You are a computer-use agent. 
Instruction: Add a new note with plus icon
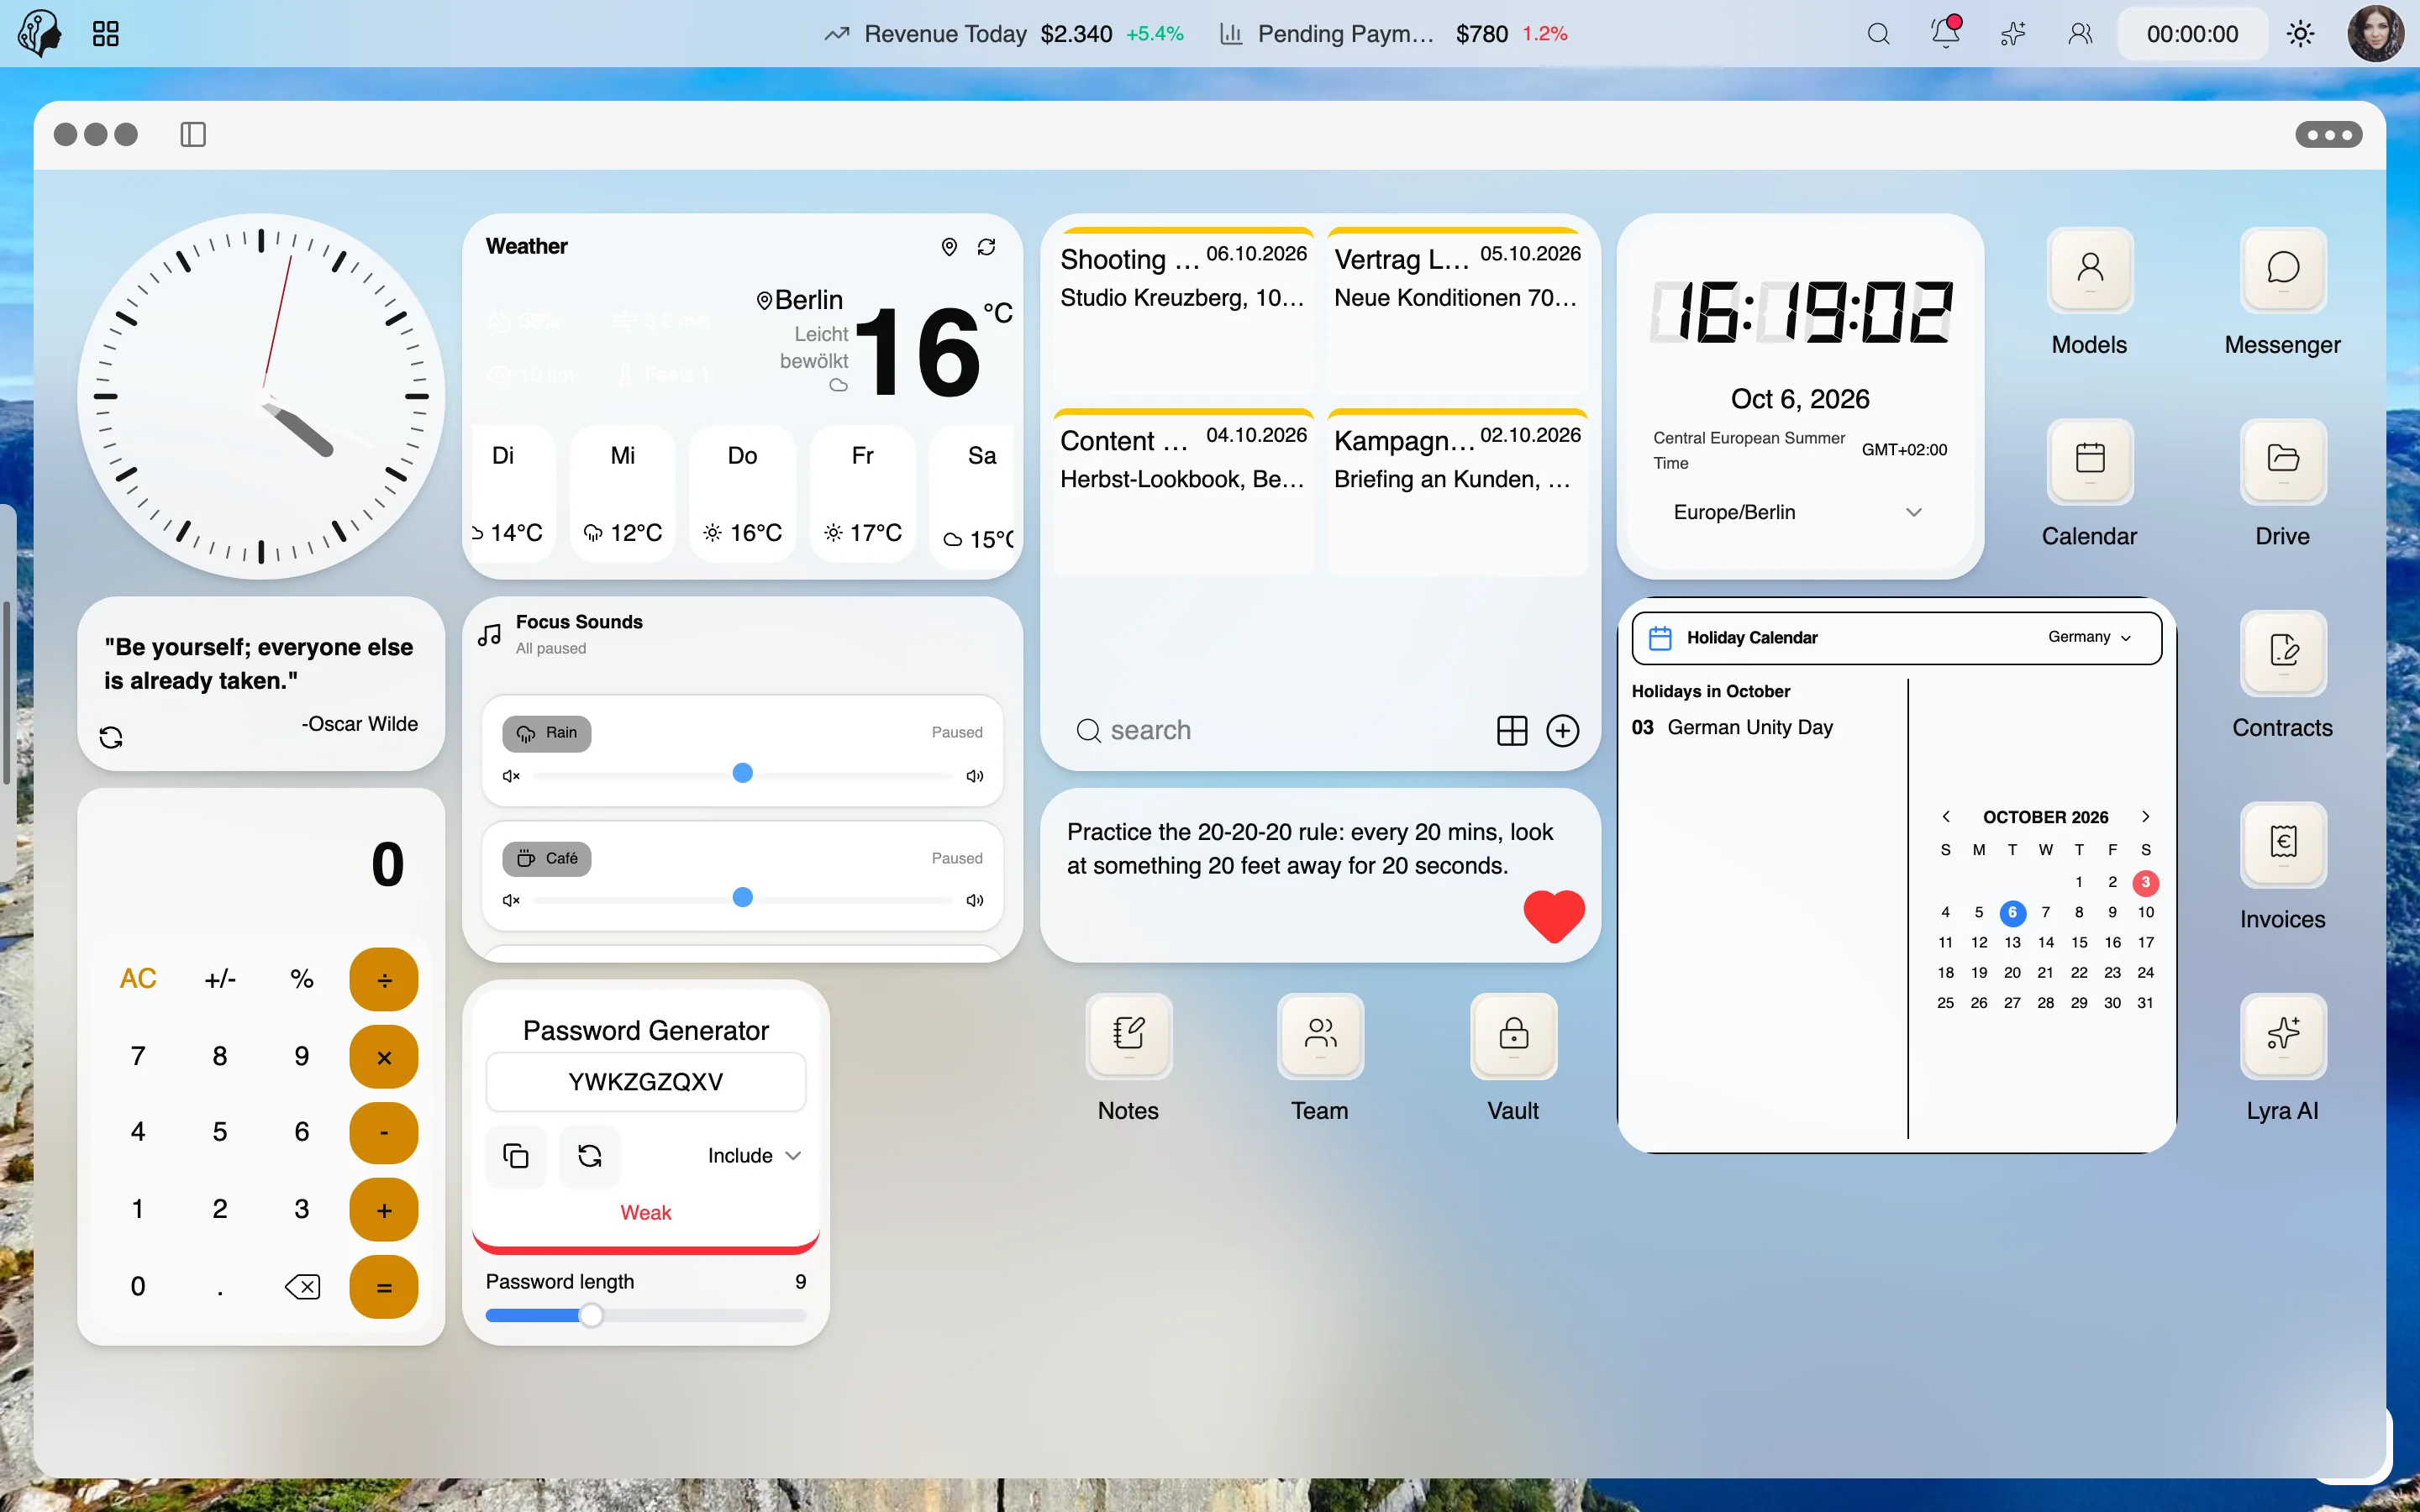tap(1562, 731)
